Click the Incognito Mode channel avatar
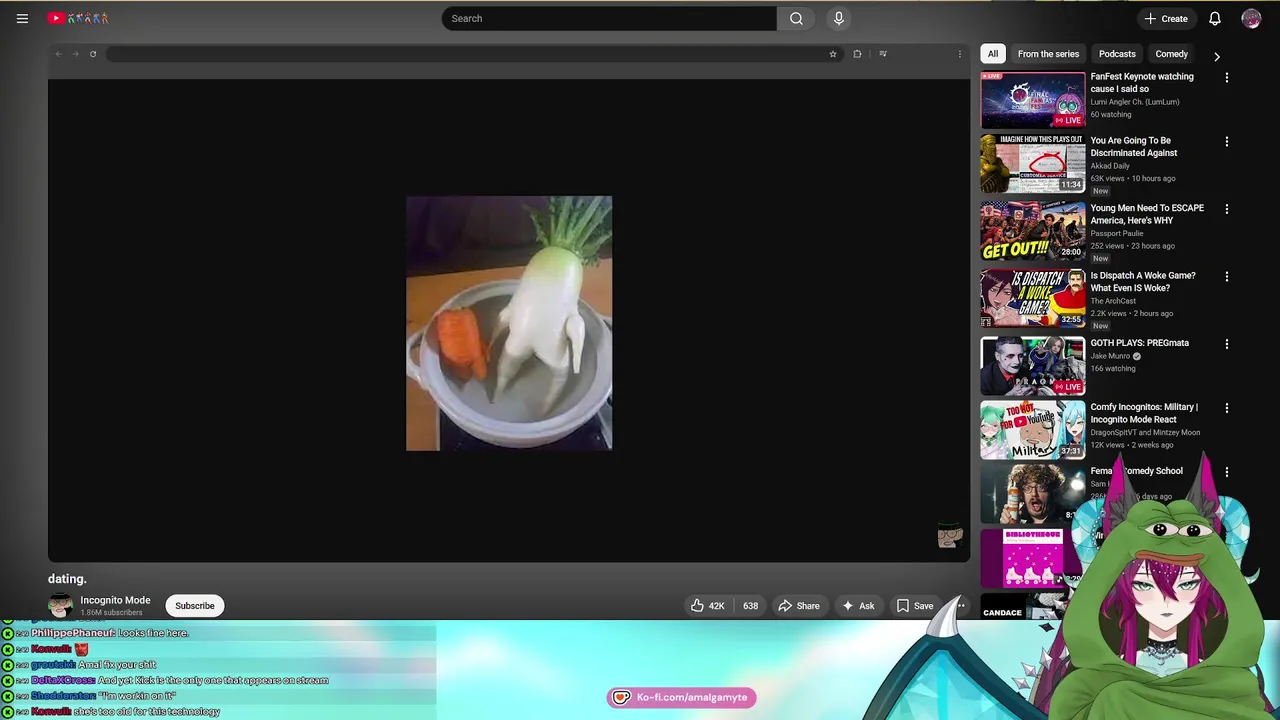Screen dimensions: 1280x720 click(x=60, y=605)
